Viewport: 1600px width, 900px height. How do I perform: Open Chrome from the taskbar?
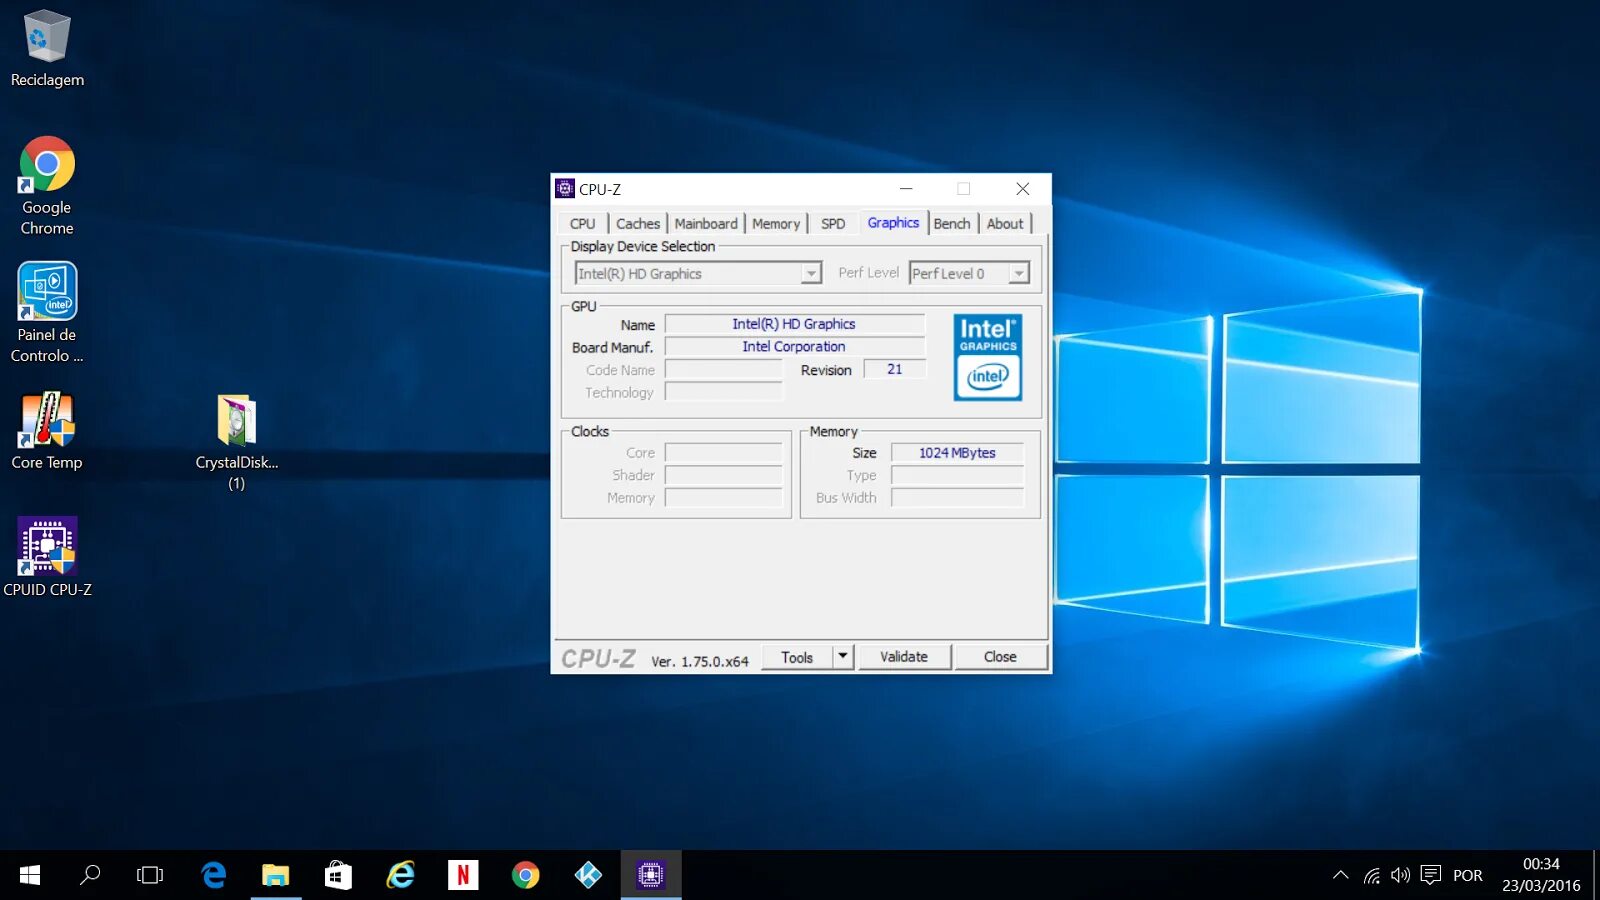525,875
